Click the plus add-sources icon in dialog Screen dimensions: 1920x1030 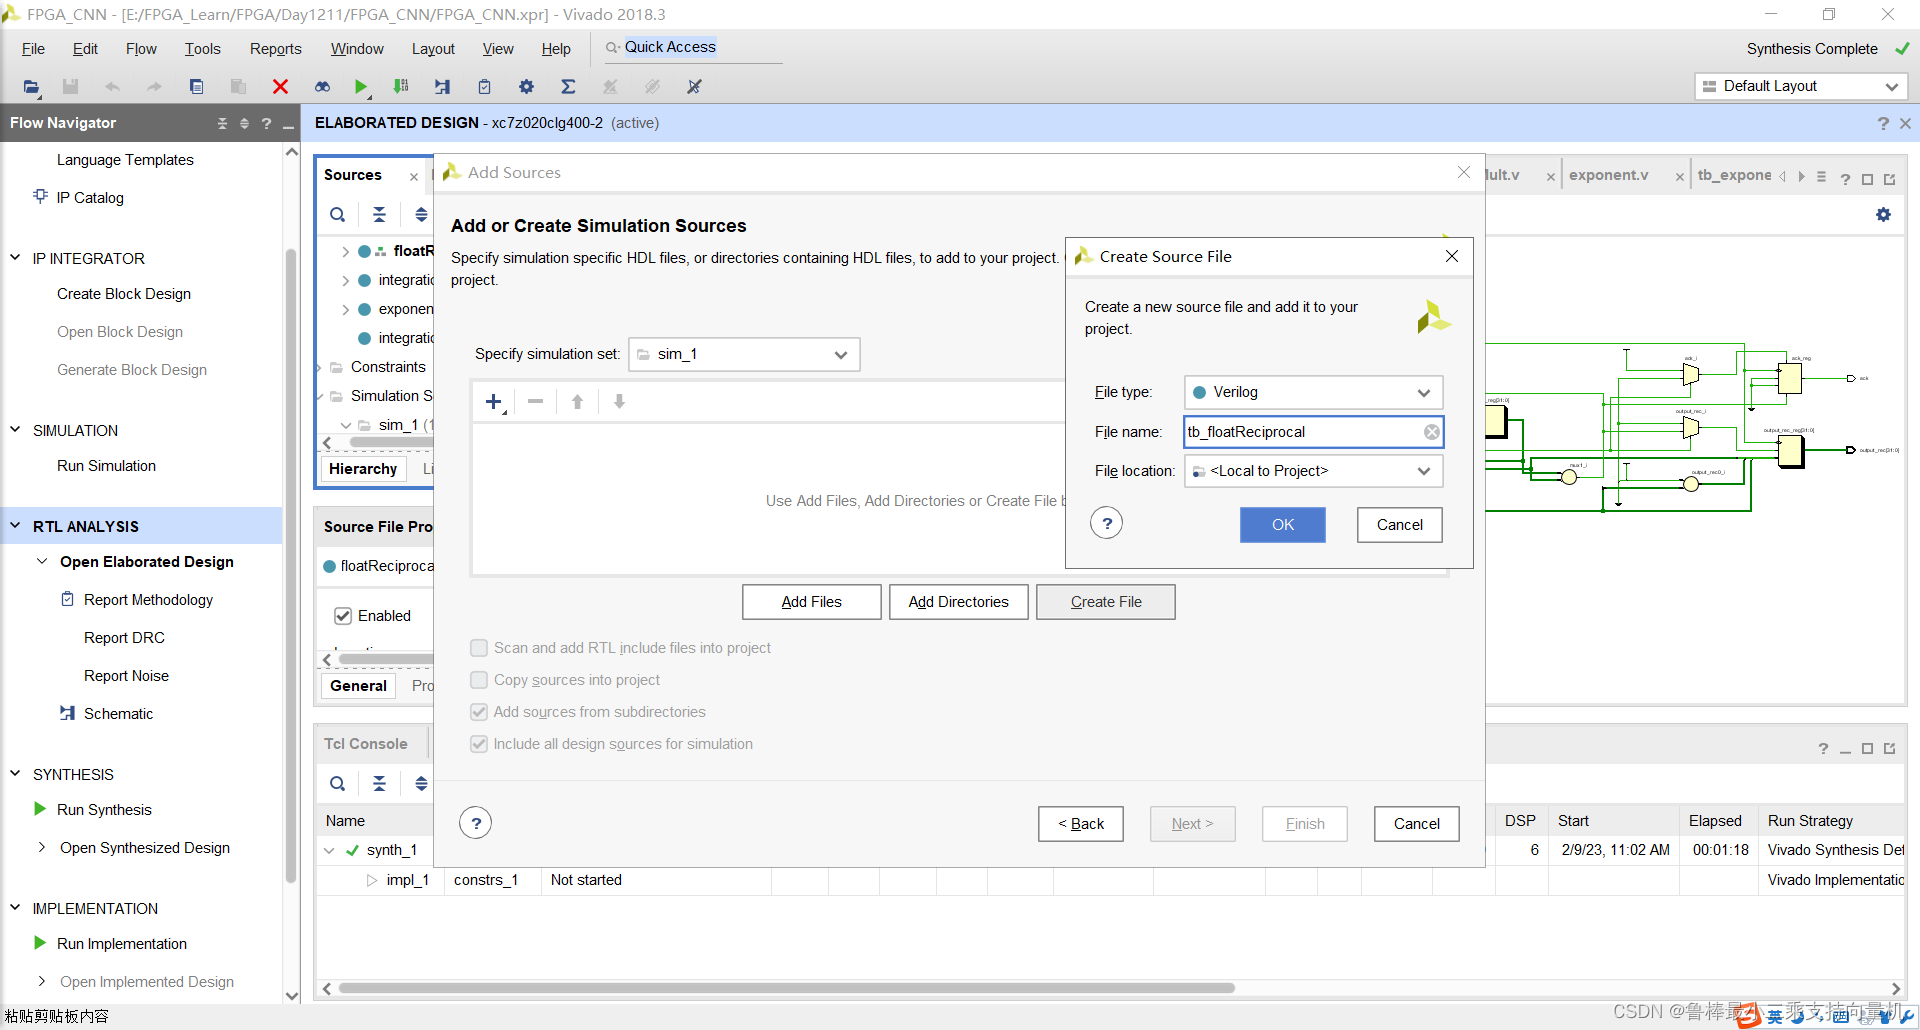coord(494,402)
